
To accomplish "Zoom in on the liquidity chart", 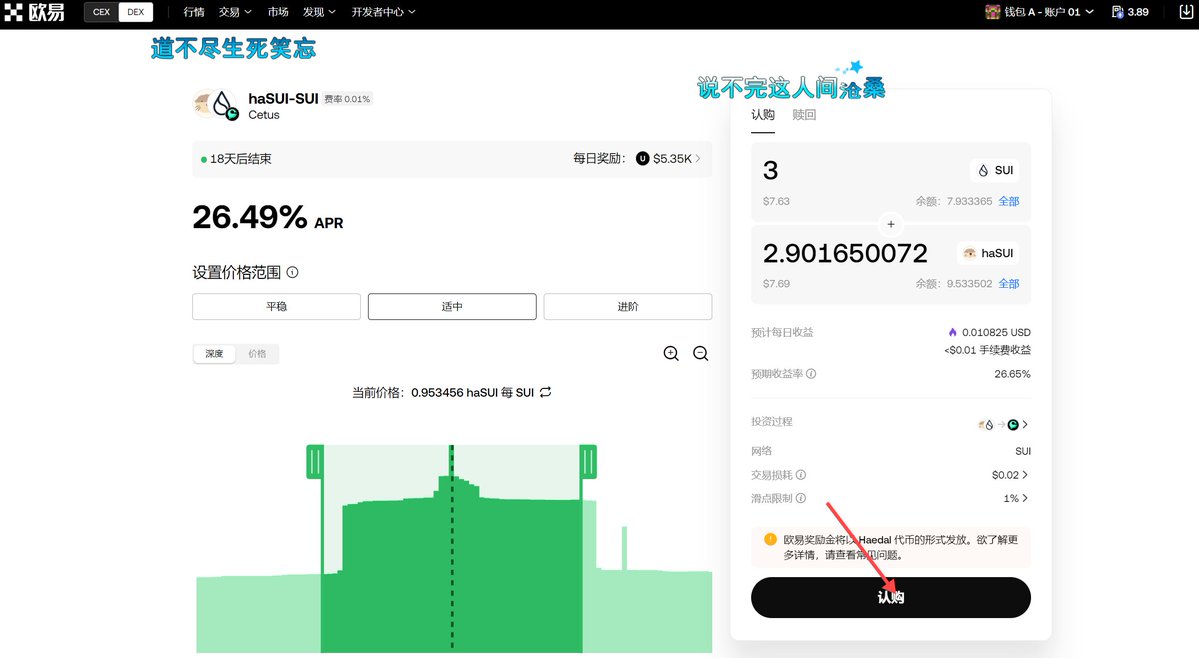I will tap(671, 353).
